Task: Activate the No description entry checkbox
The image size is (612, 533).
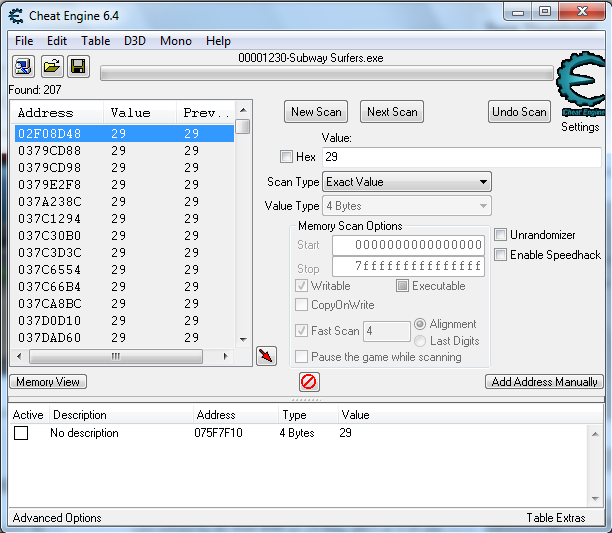Action: click(x=21, y=433)
